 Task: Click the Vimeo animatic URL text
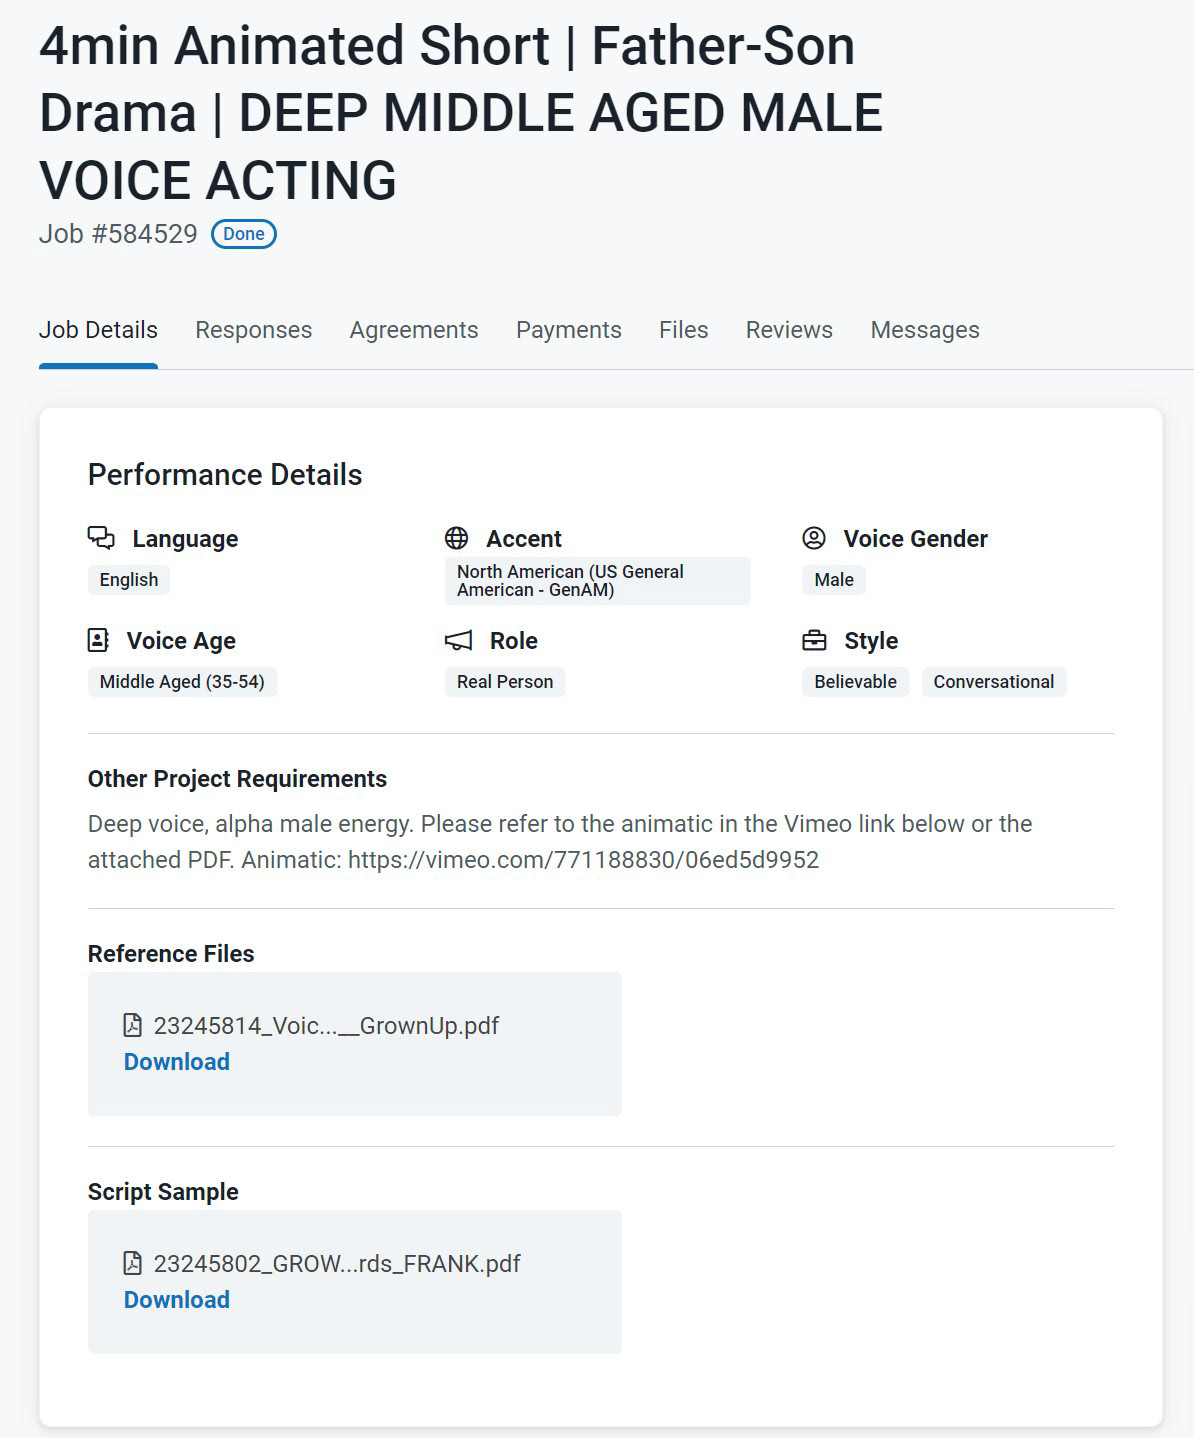point(583,860)
